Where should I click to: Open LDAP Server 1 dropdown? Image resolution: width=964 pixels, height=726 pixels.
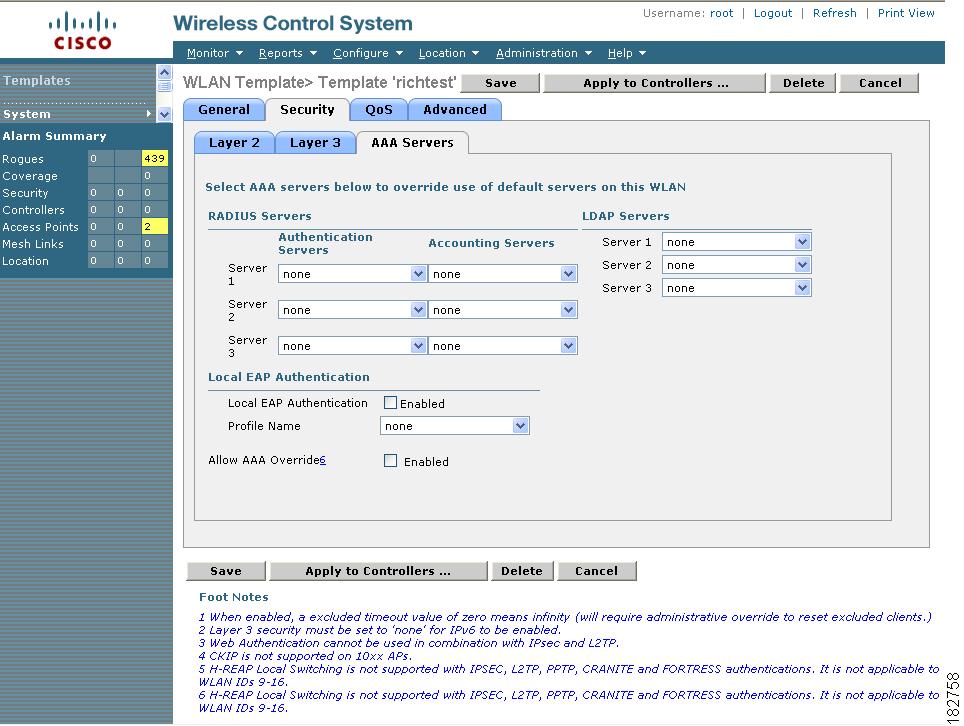pos(736,242)
